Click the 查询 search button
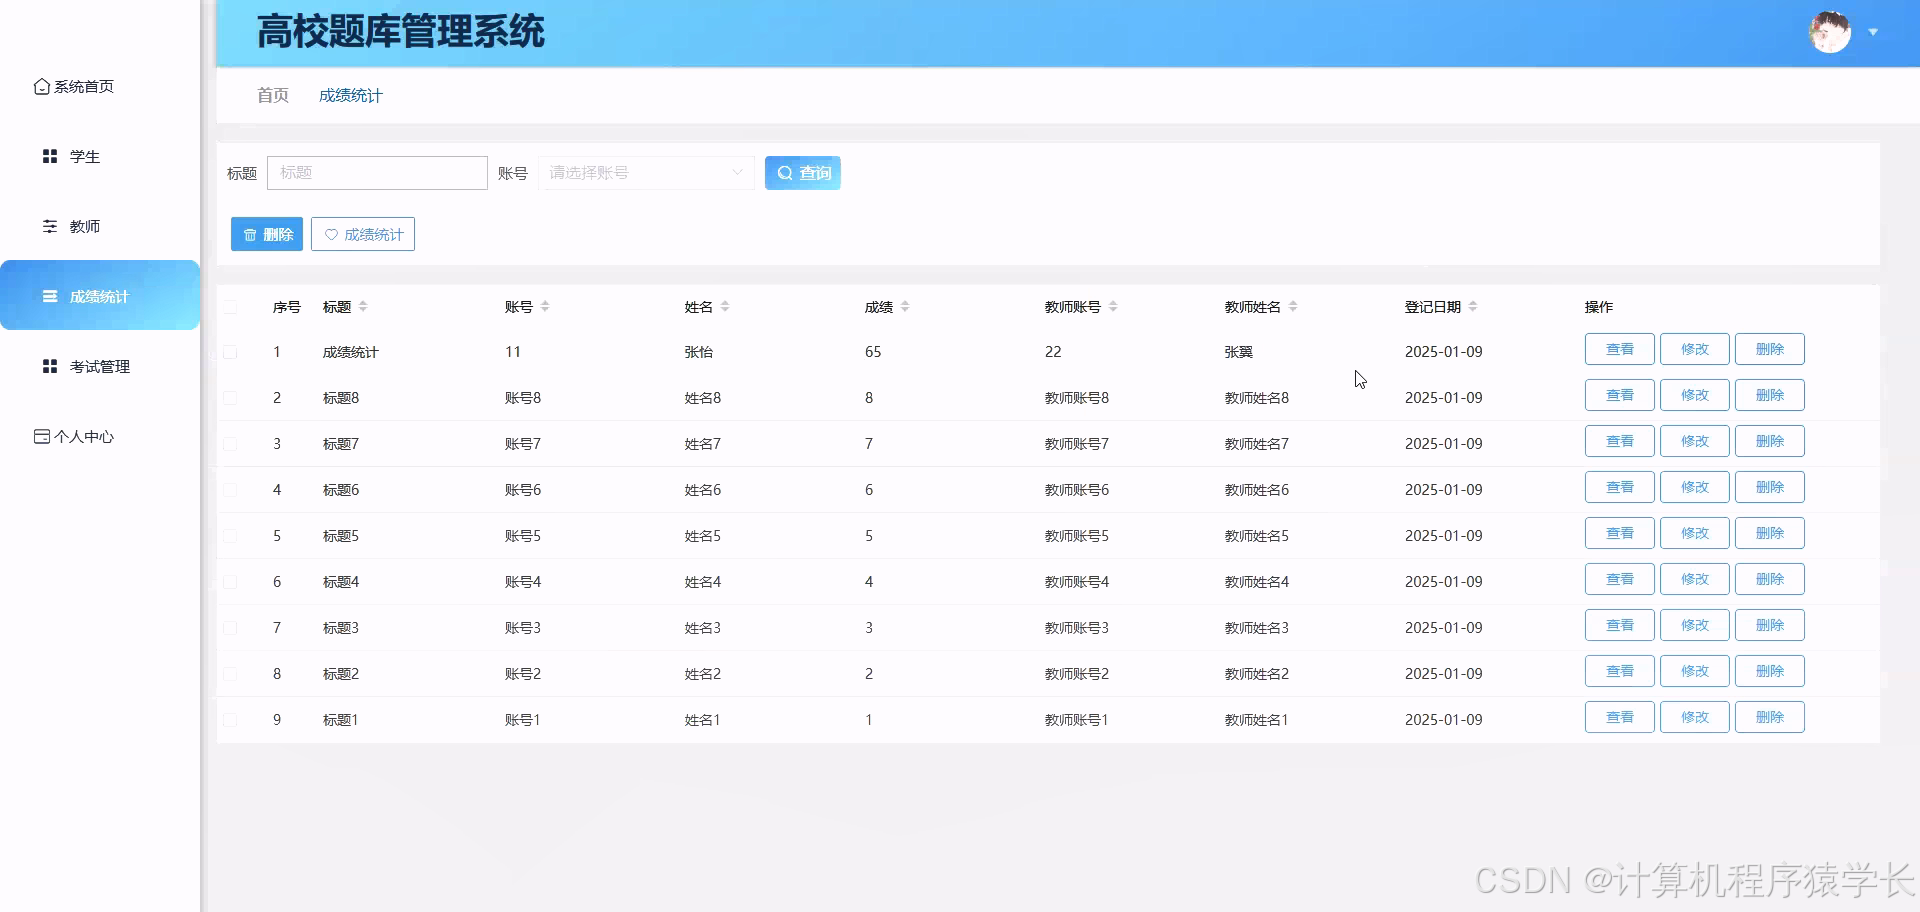The width and height of the screenshot is (1920, 912). (803, 173)
